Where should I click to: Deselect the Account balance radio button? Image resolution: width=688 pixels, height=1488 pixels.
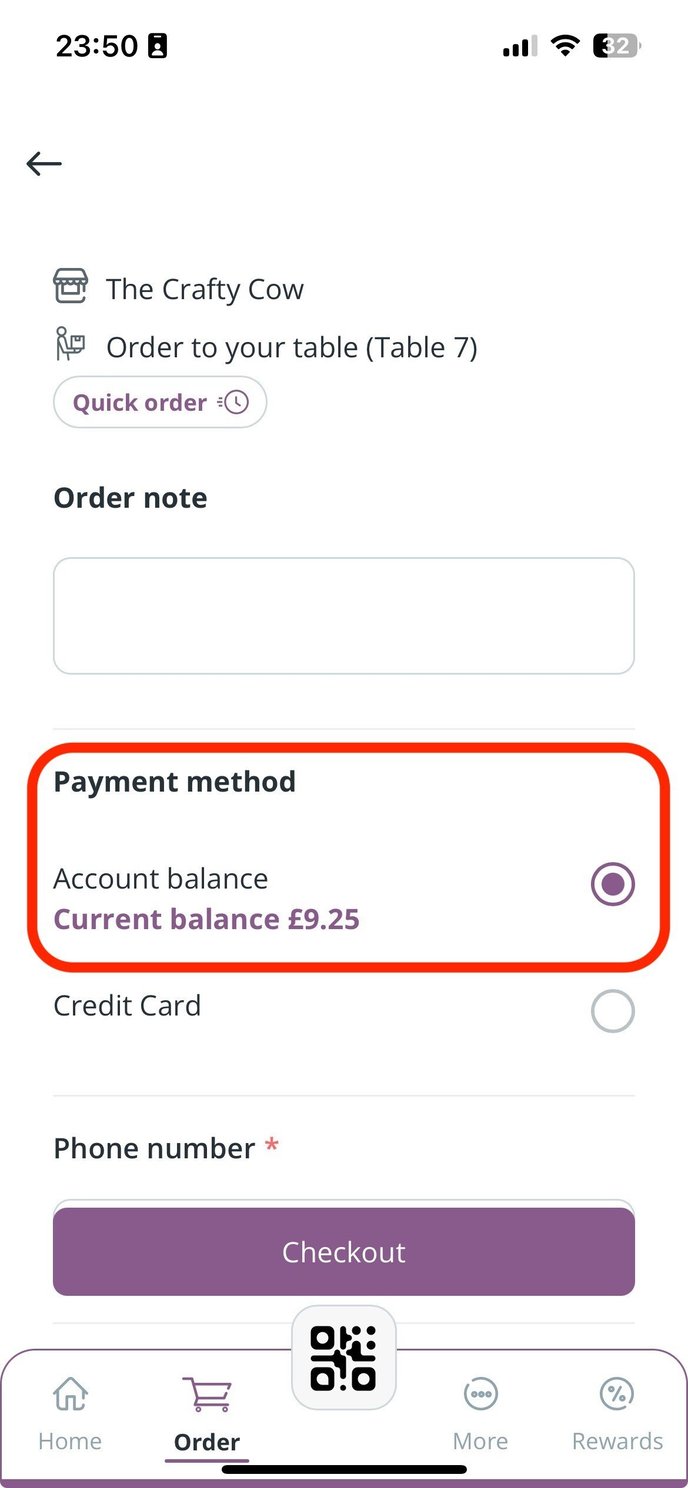click(x=612, y=884)
